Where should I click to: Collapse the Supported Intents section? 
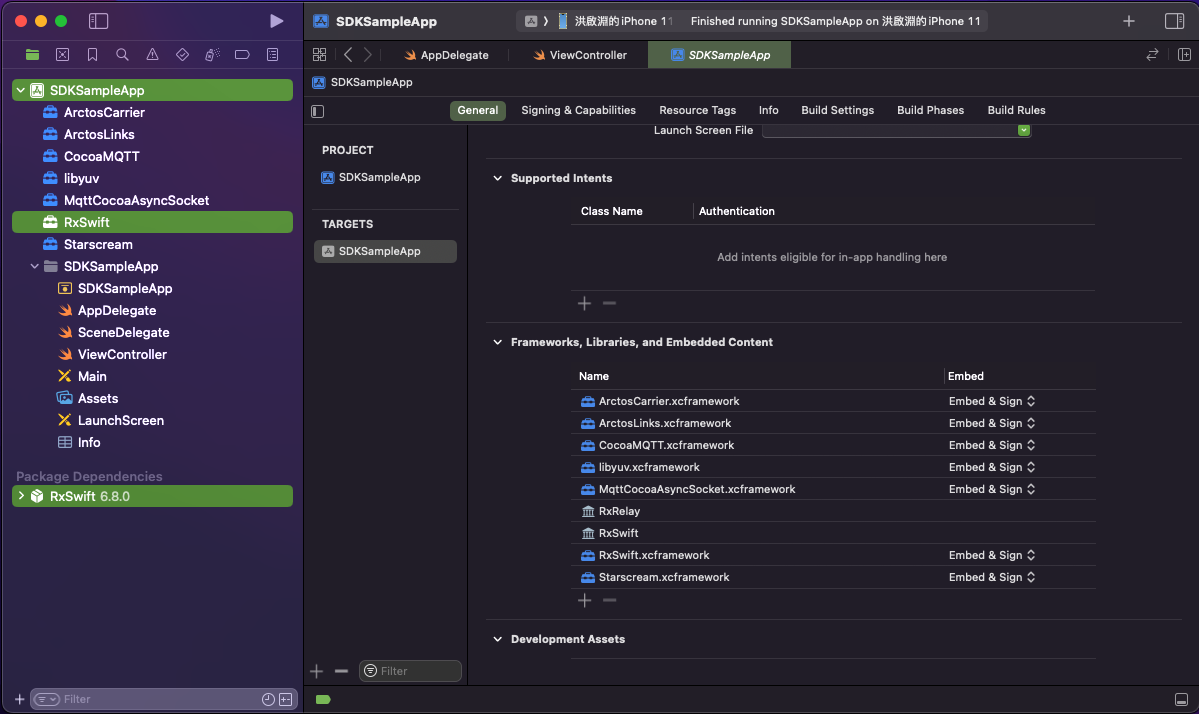[497, 178]
